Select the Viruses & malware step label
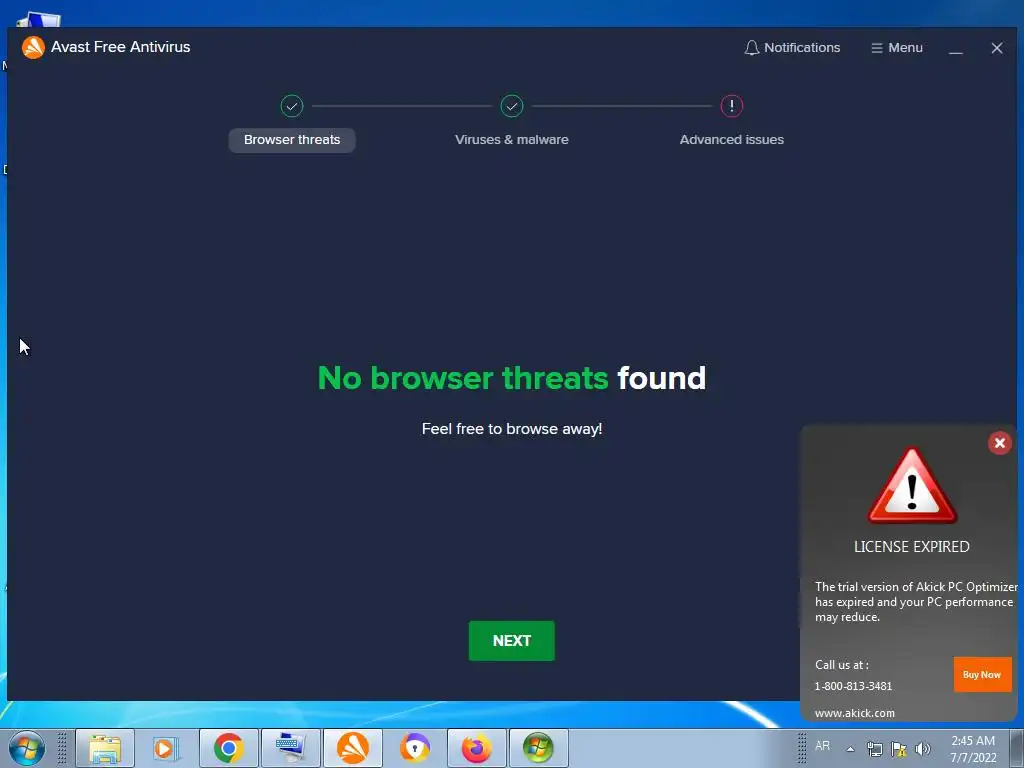Screen dimensions: 1024x768 511,140
